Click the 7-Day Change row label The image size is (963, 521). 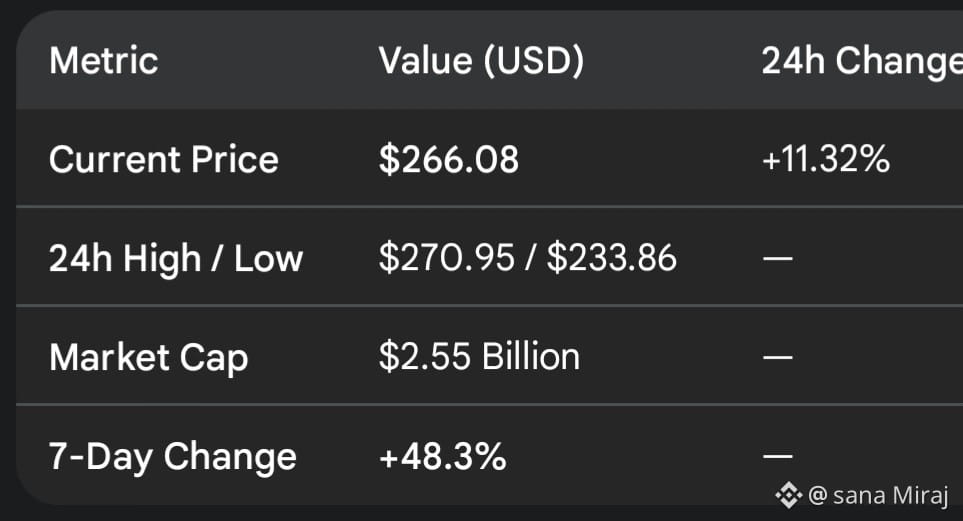[x=173, y=457]
